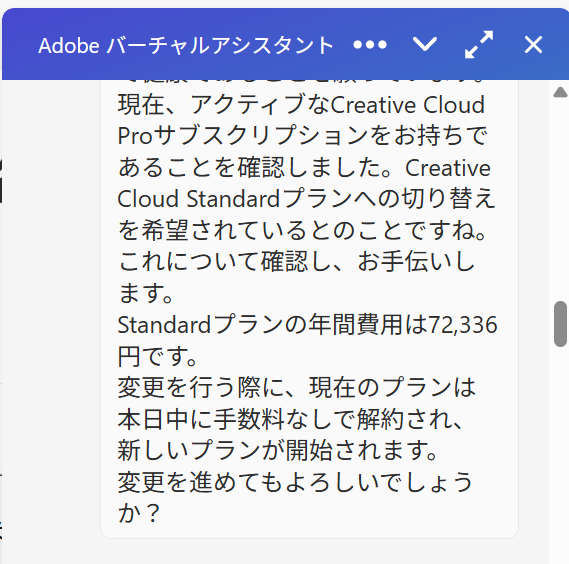
Task: Click the chat scrollbar thumb
Action: click(x=560, y=324)
